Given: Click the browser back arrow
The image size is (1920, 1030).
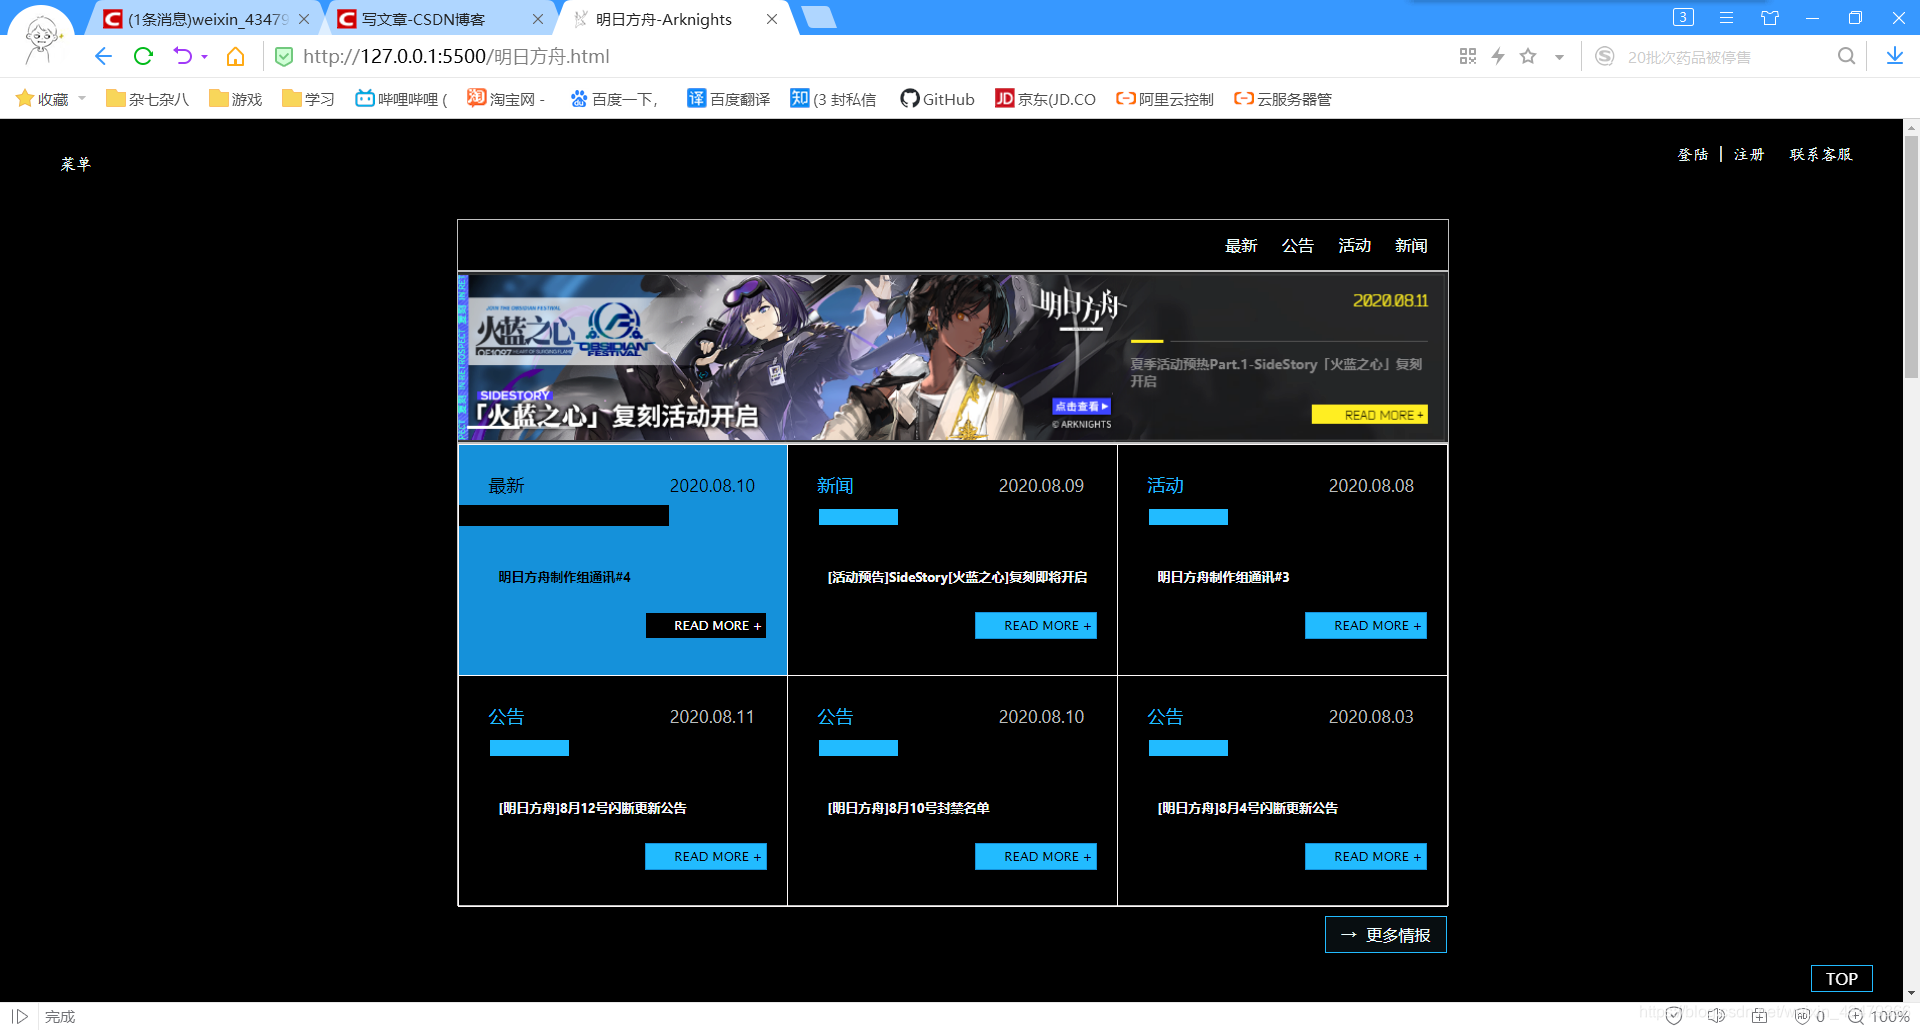Looking at the screenshot, I should [102, 57].
